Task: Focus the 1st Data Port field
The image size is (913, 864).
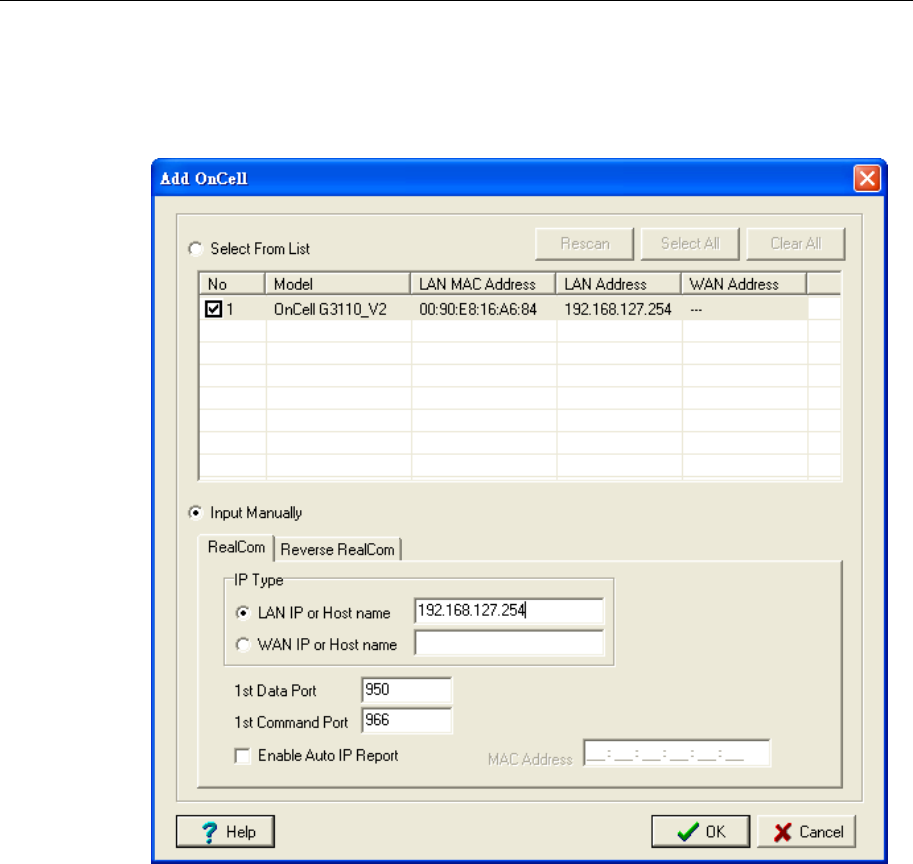Action: pyautogui.click(x=406, y=690)
